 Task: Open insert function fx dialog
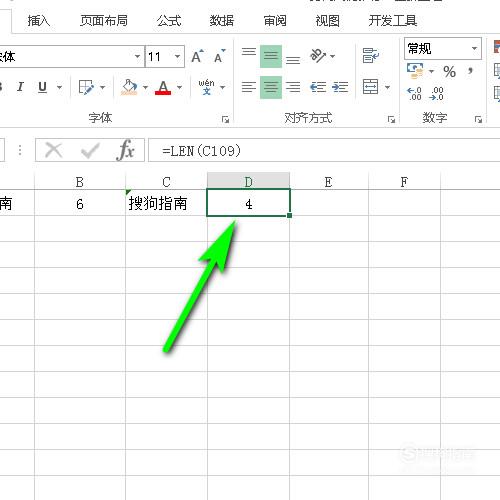pyautogui.click(x=126, y=150)
